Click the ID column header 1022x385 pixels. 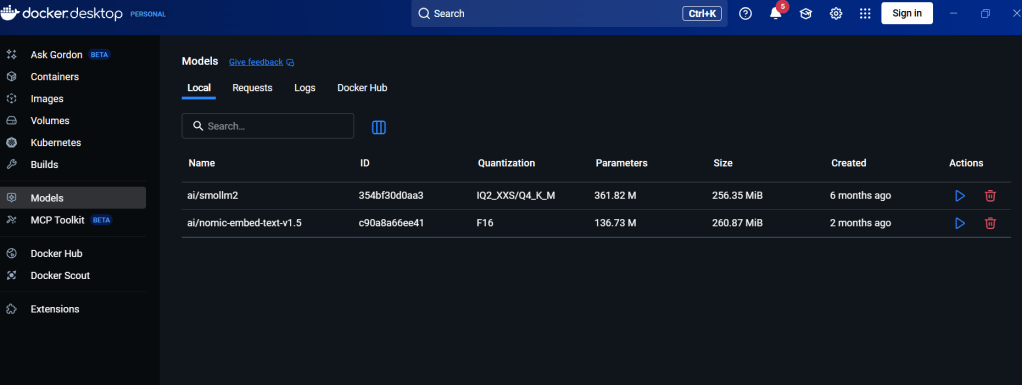point(365,164)
